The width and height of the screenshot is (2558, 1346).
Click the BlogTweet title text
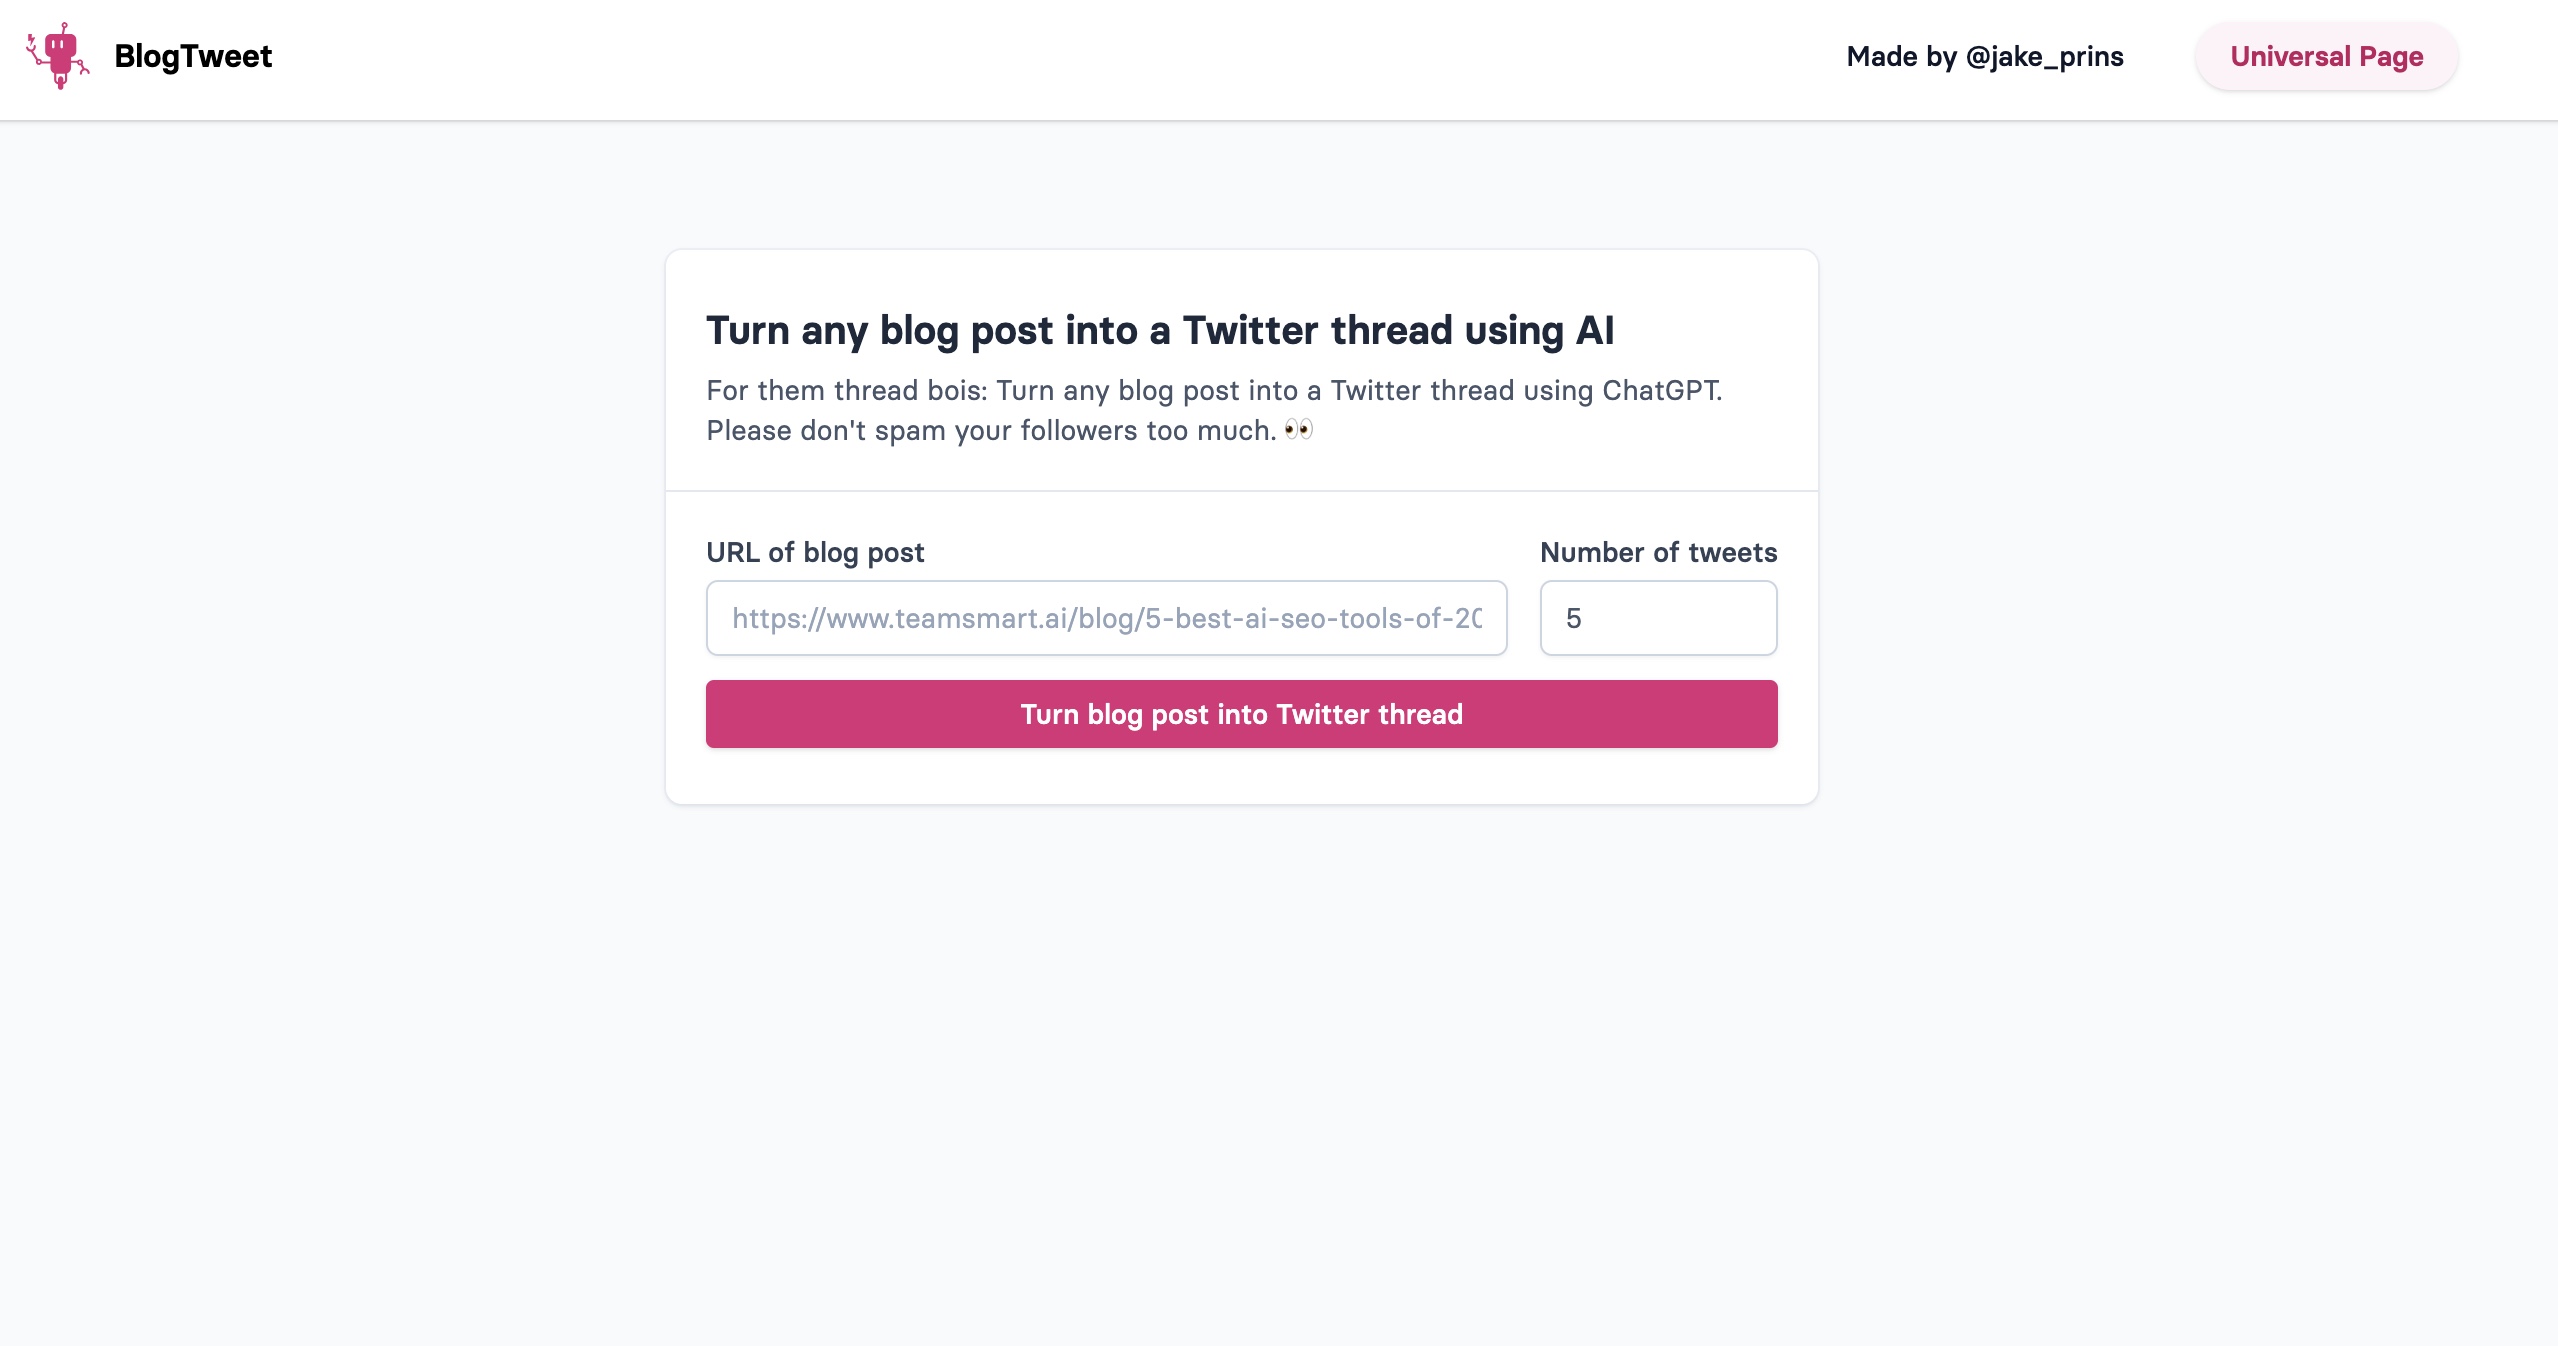194,56
